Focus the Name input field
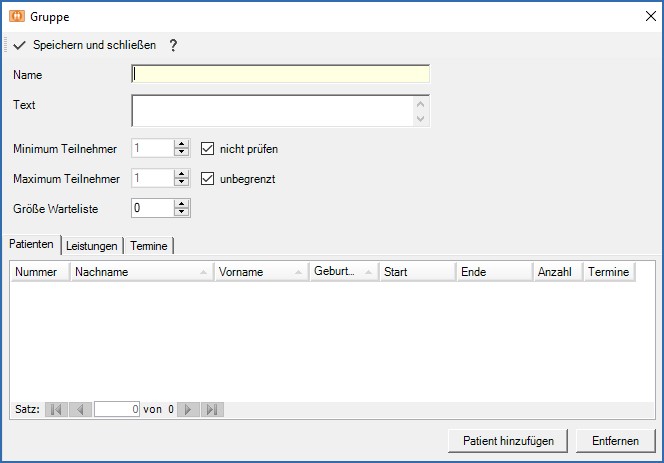The image size is (664, 463). [280, 74]
